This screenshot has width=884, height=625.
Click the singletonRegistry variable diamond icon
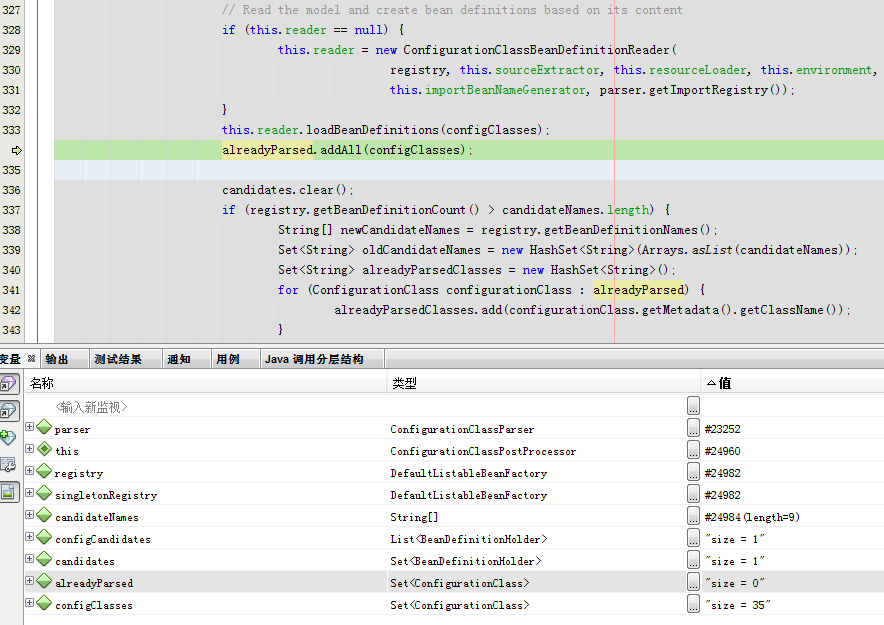tap(44, 493)
